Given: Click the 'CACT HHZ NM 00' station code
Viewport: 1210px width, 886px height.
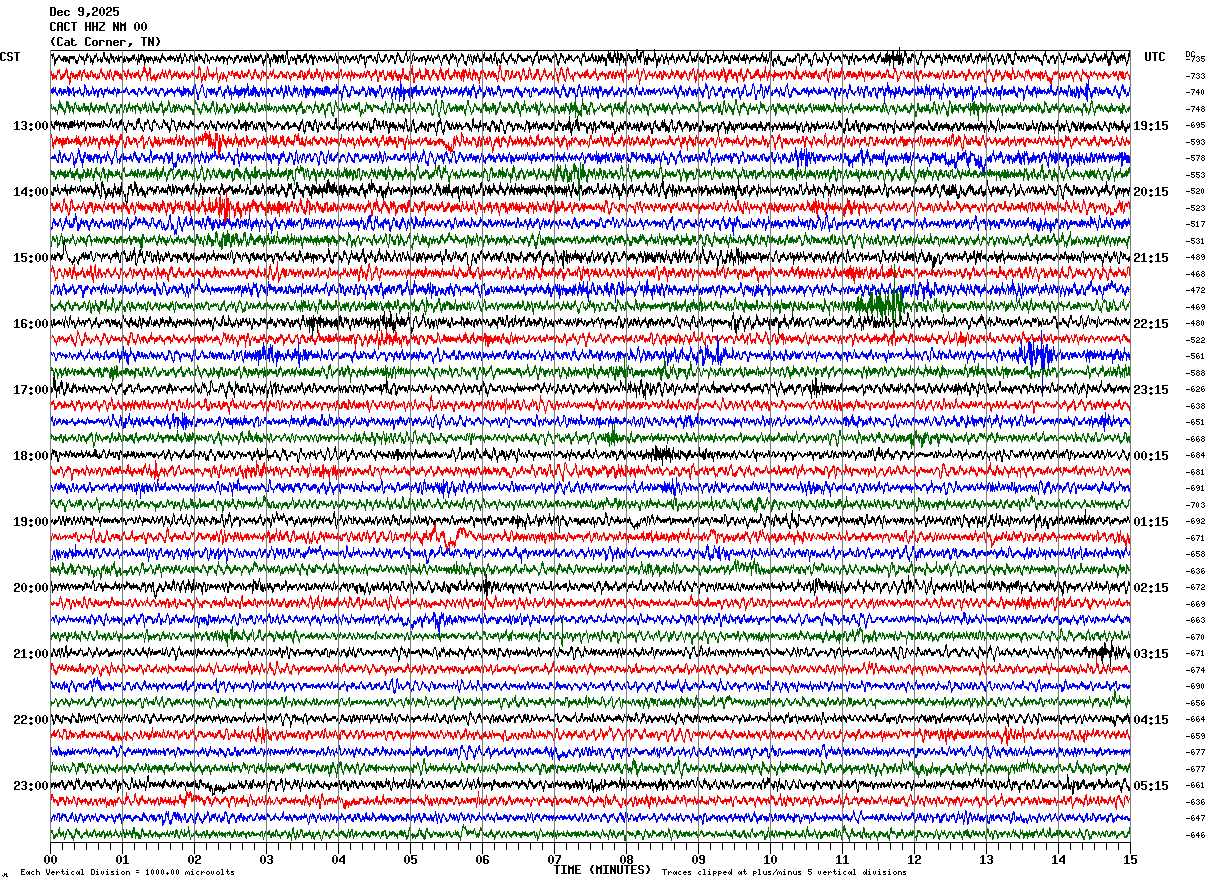Looking at the screenshot, I should 98,27.
